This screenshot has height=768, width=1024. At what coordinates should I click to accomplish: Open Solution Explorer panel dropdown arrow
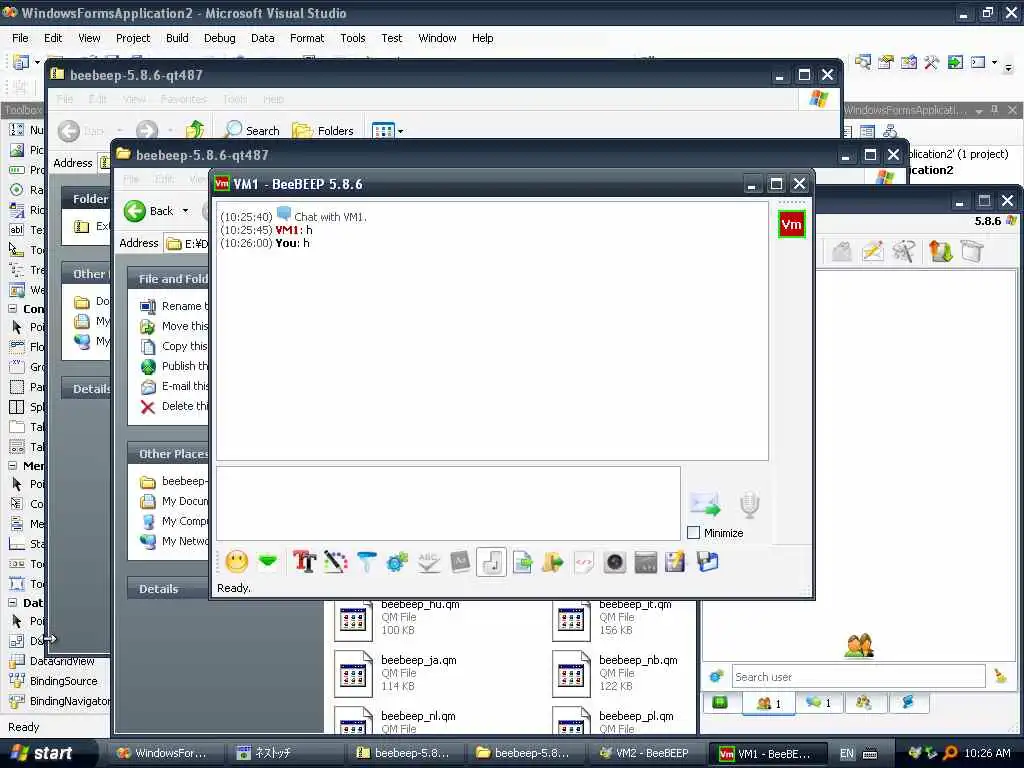click(979, 111)
